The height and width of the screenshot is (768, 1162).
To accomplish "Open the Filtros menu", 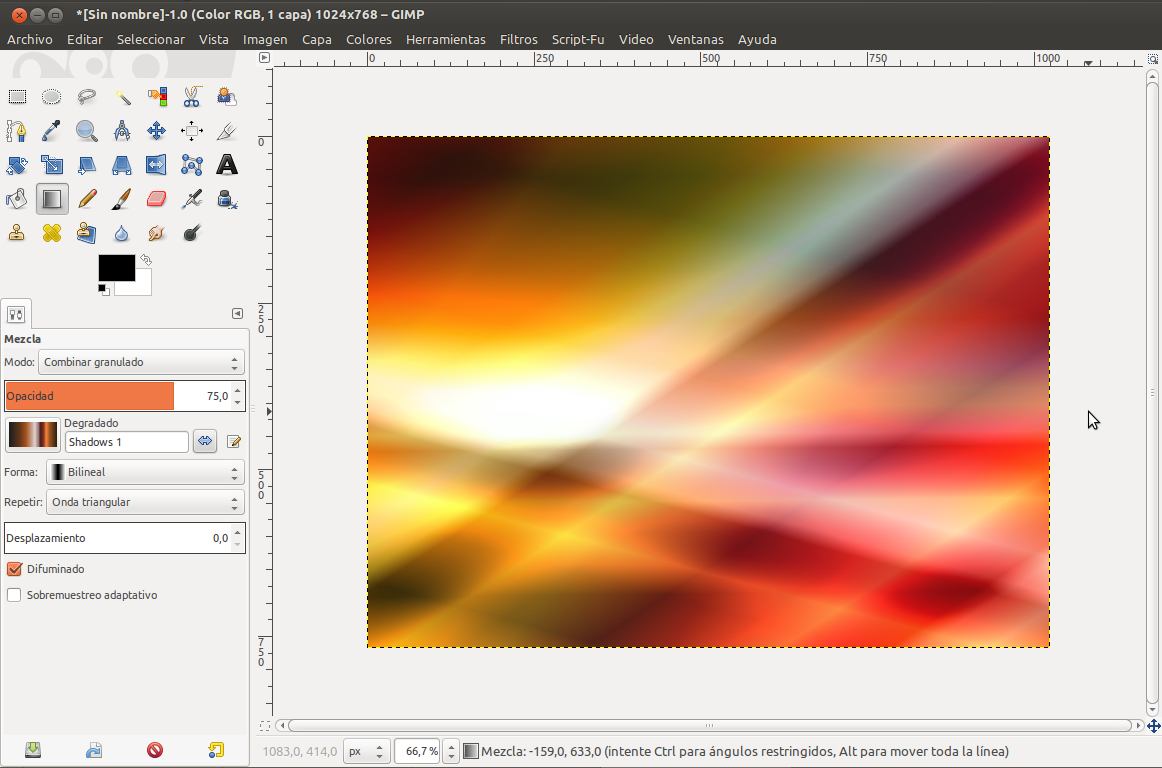I will (x=518, y=39).
